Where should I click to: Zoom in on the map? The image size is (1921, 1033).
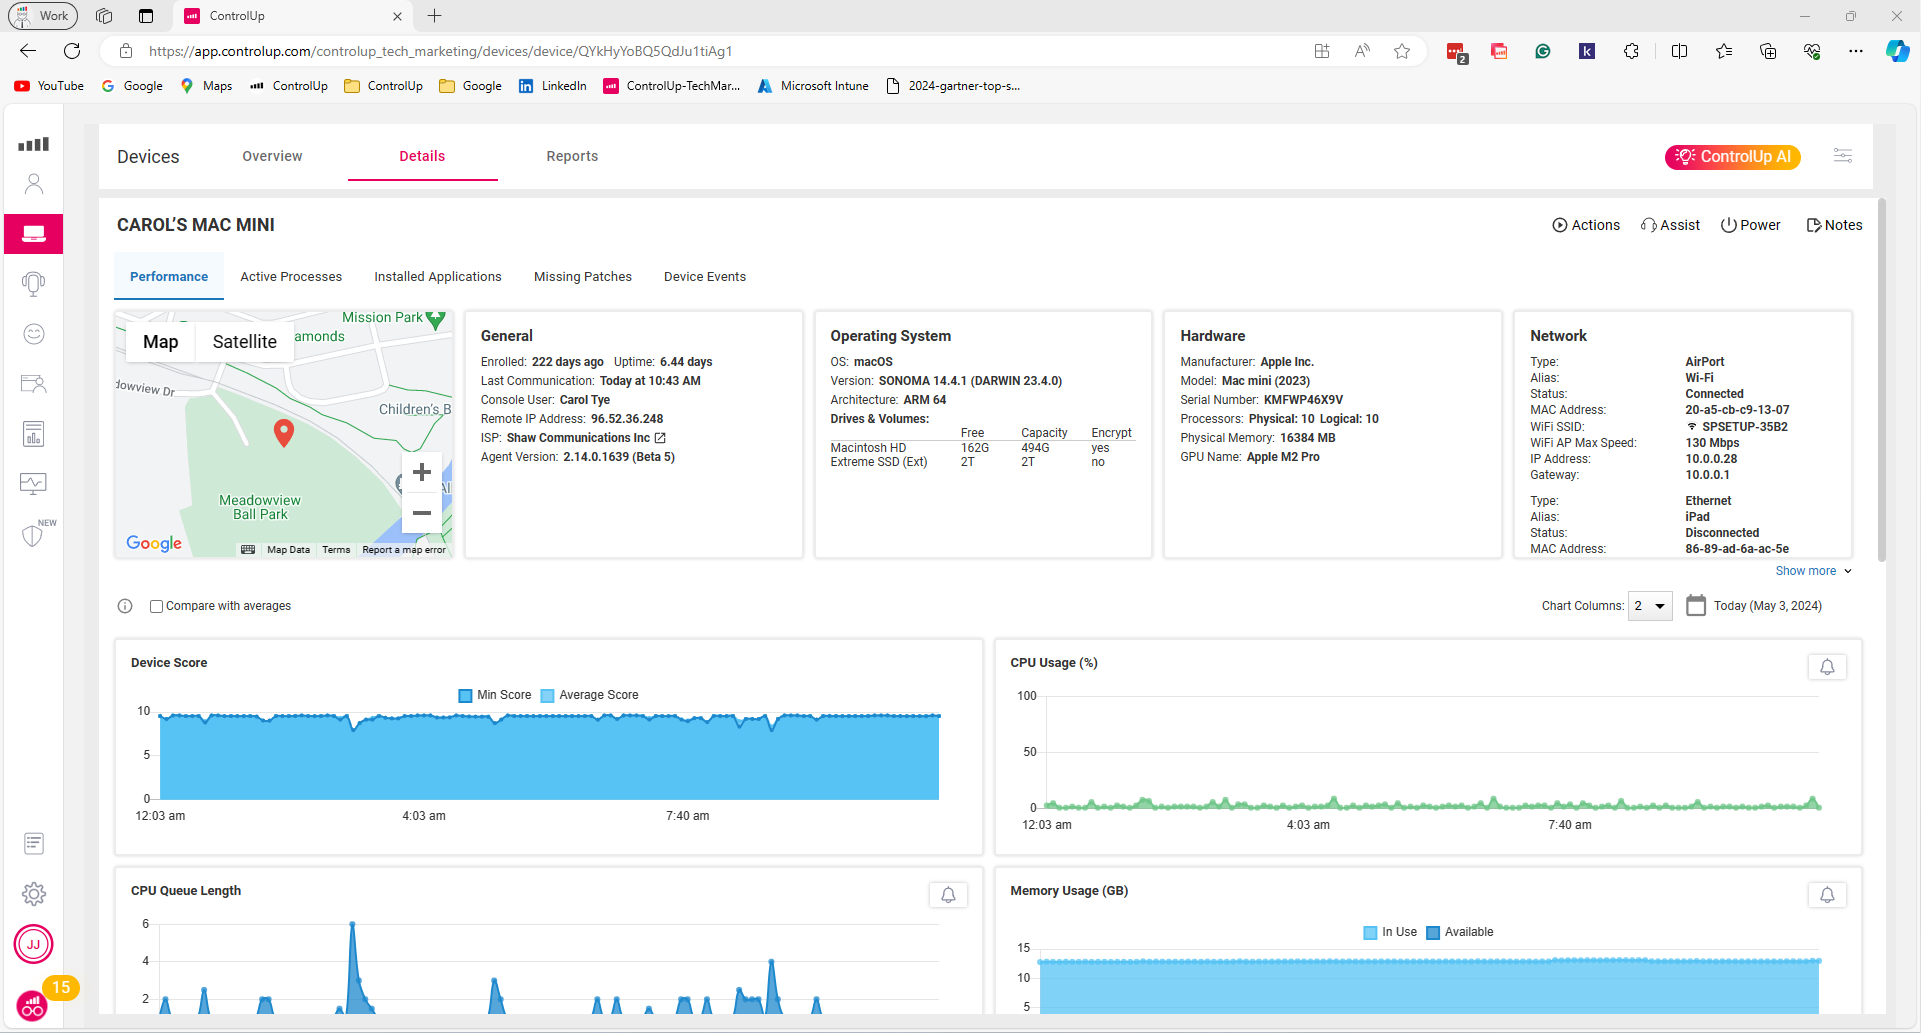point(422,473)
